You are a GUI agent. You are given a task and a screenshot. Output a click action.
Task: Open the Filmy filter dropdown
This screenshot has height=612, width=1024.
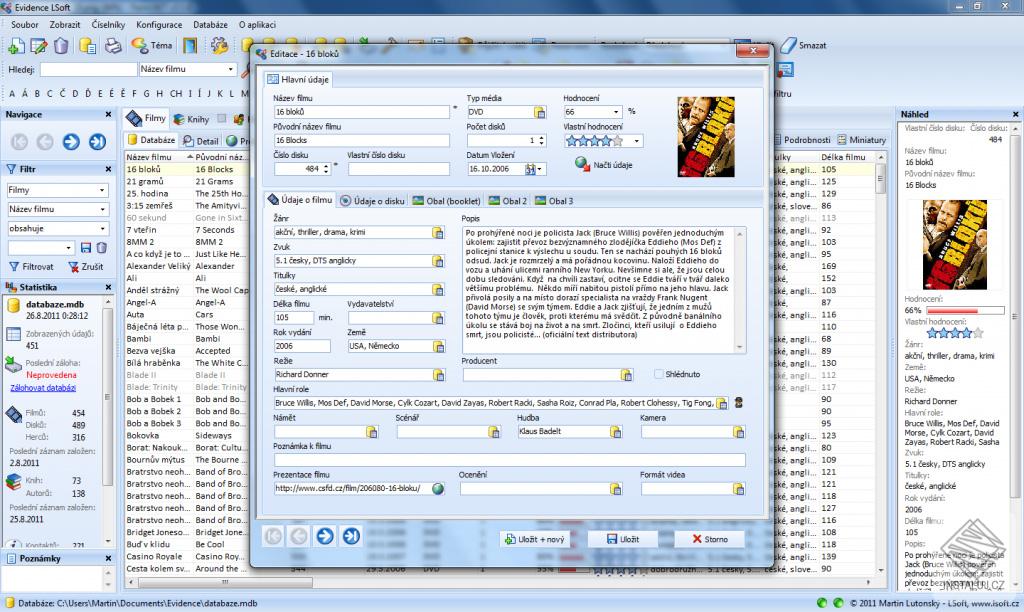pyautogui.click(x=102, y=190)
